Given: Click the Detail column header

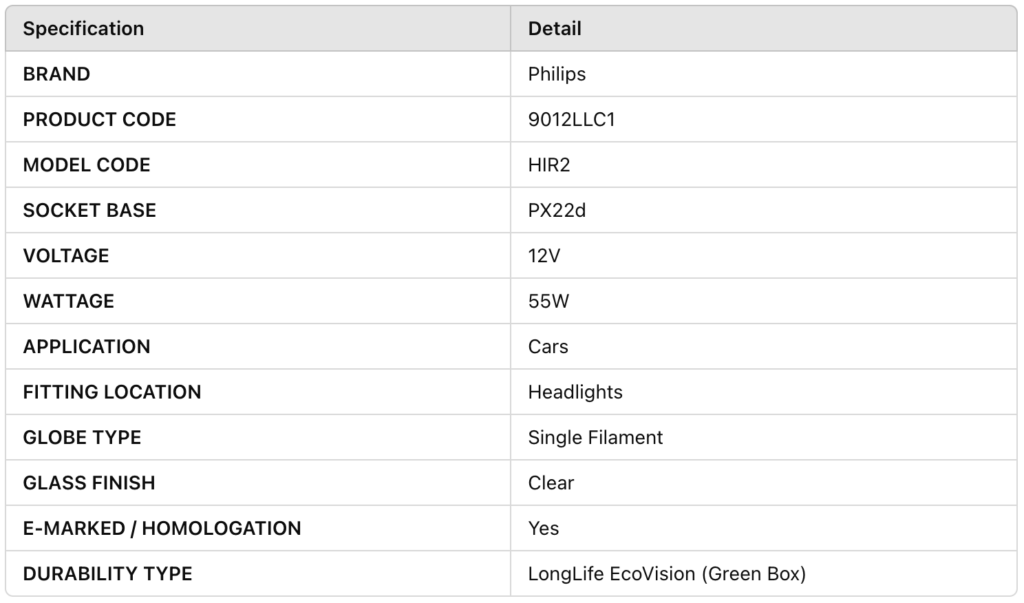Looking at the screenshot, I should pos(554,29).
